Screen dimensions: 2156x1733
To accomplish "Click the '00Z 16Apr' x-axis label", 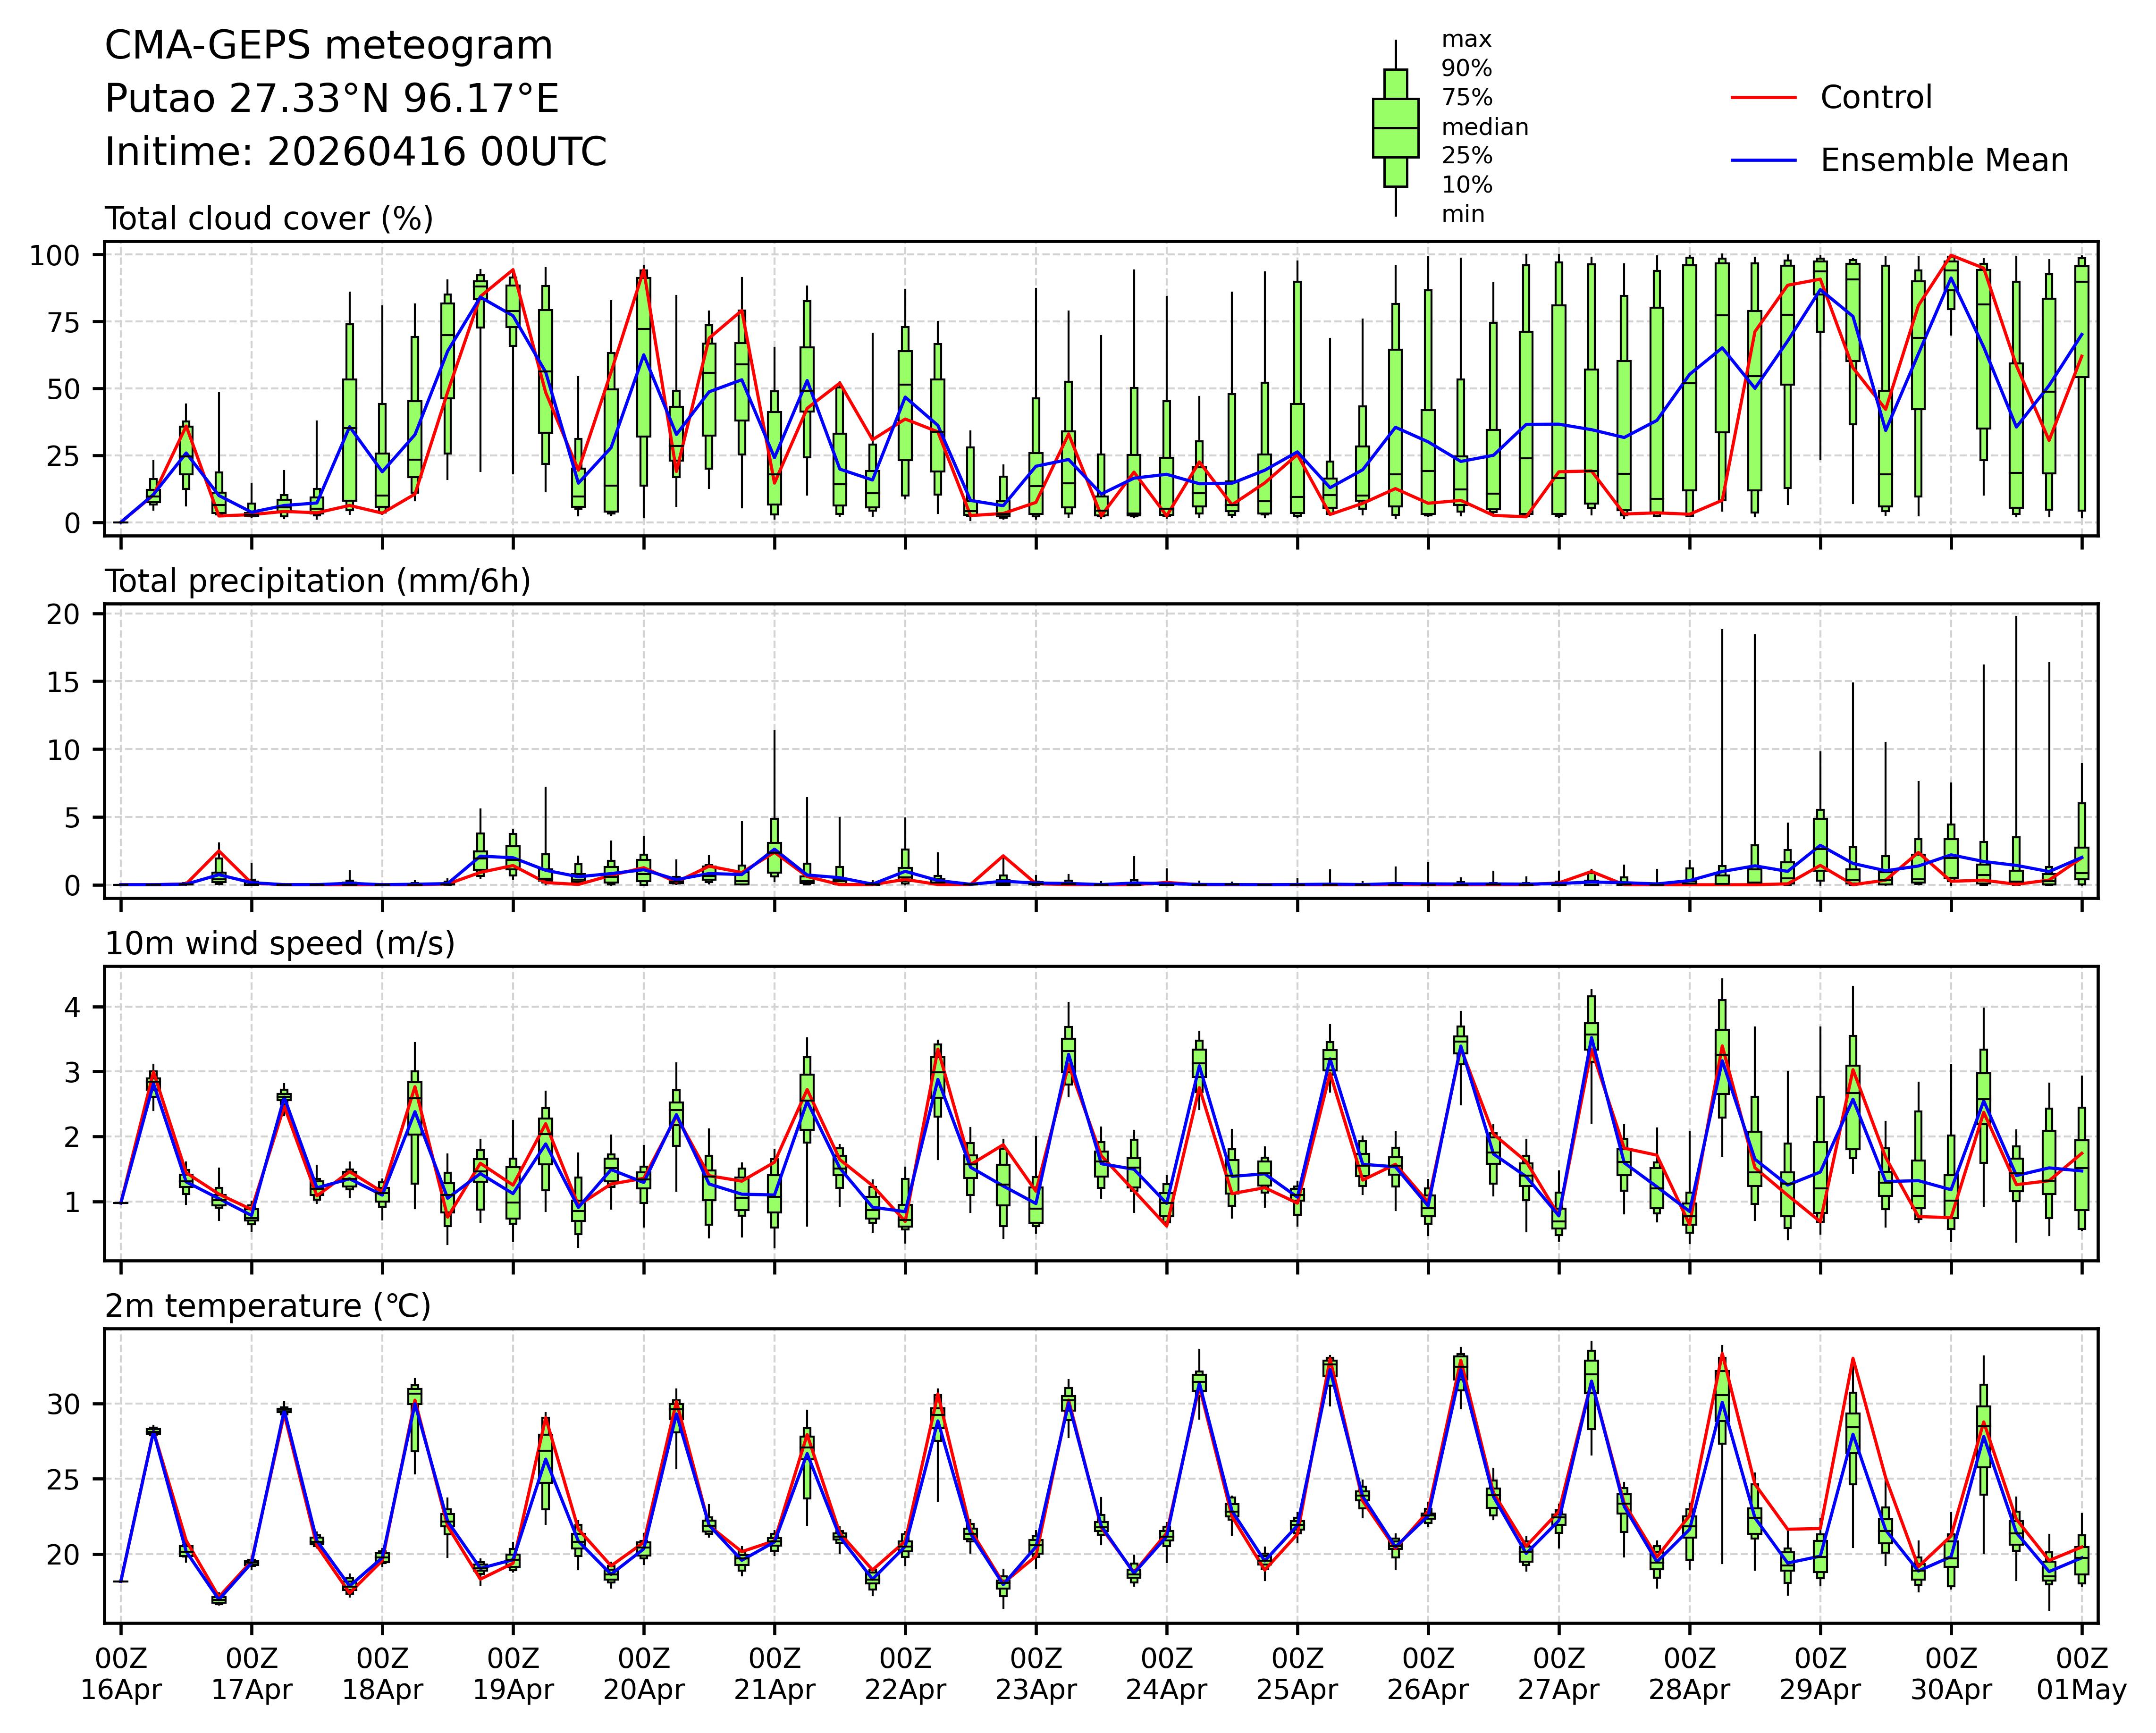I will [x=121, y=1674].
